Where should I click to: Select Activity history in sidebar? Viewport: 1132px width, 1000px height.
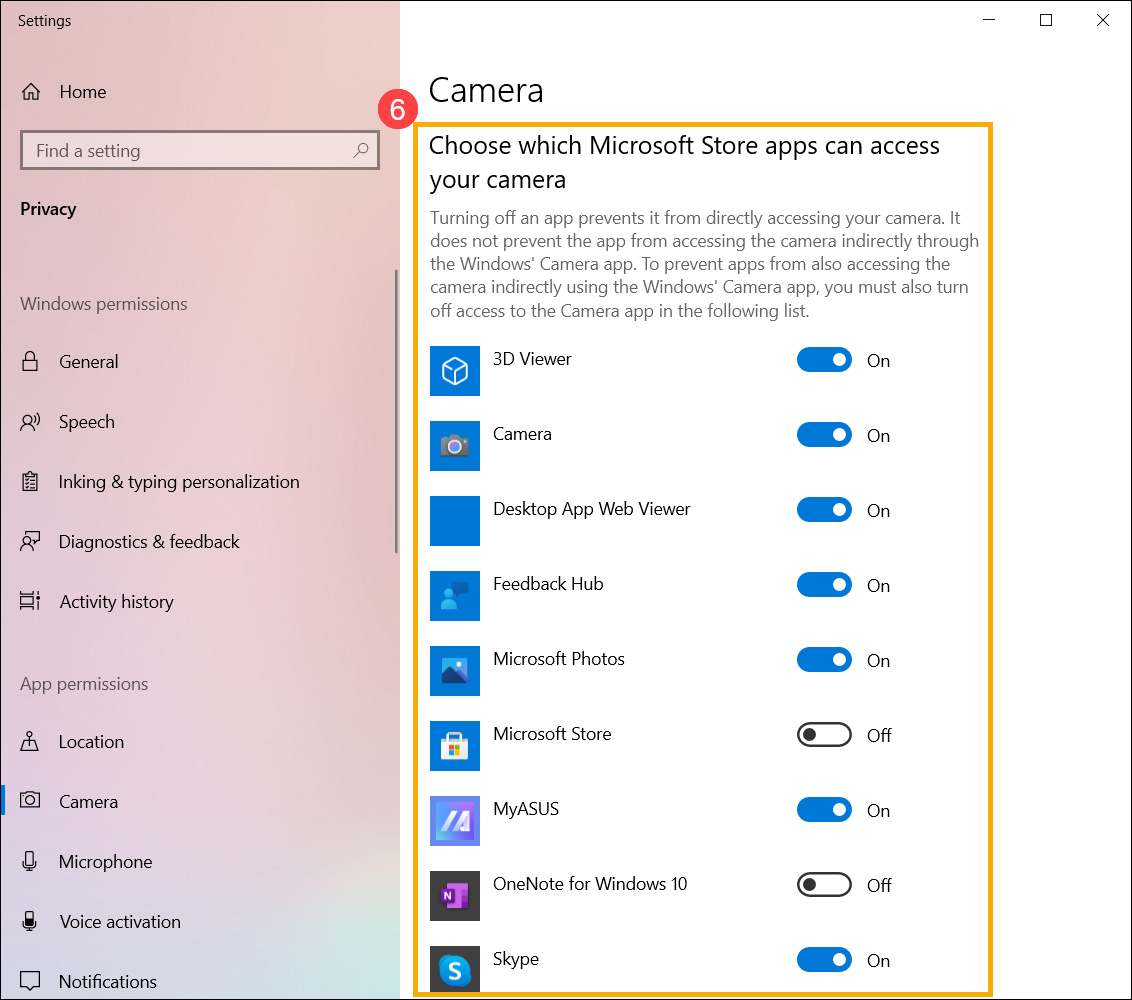tap(199, 601)
